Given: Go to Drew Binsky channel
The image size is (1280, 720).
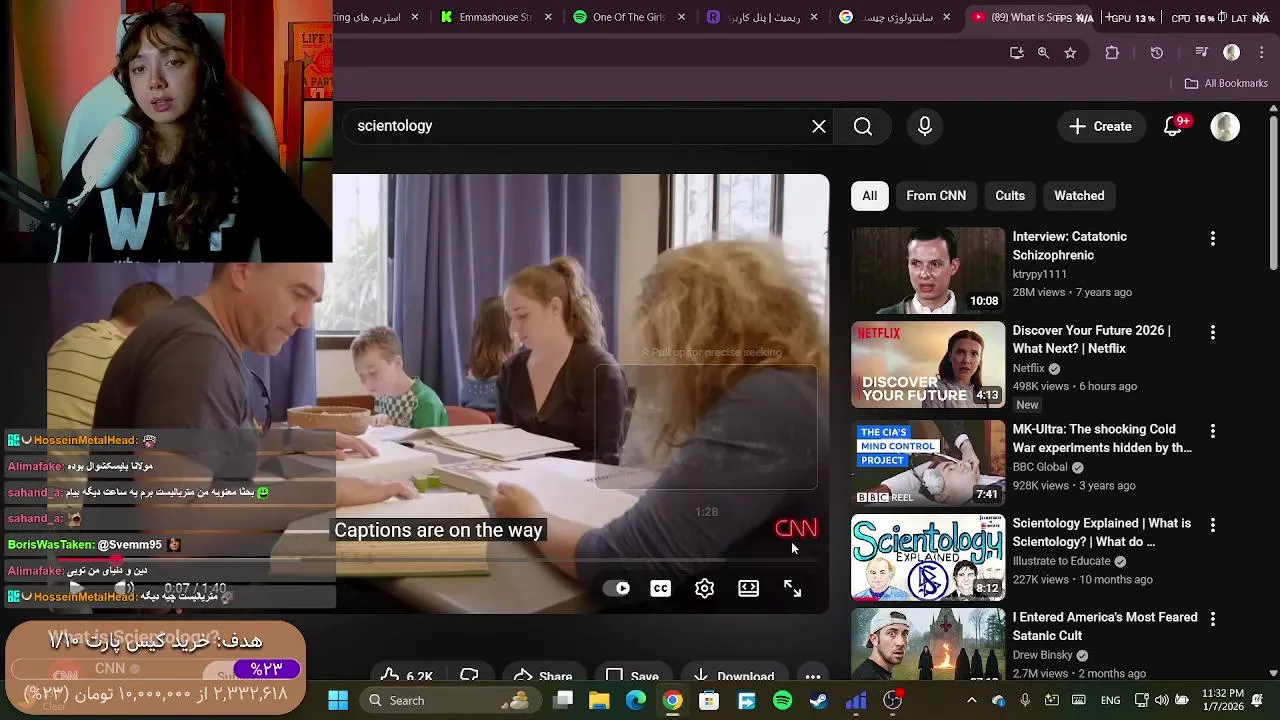Looking at the screenshot, I should click(1042, 655).
